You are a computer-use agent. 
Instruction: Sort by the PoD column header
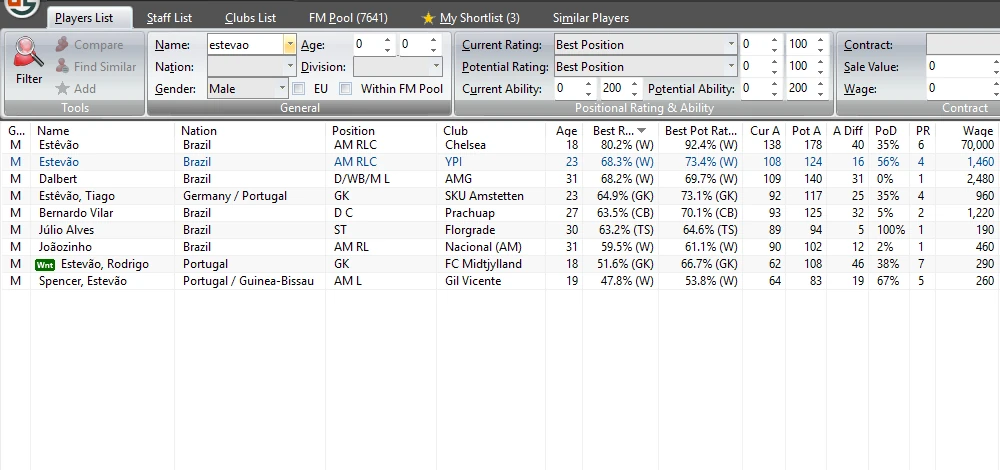pyautogui.click(x=888, y=131)
